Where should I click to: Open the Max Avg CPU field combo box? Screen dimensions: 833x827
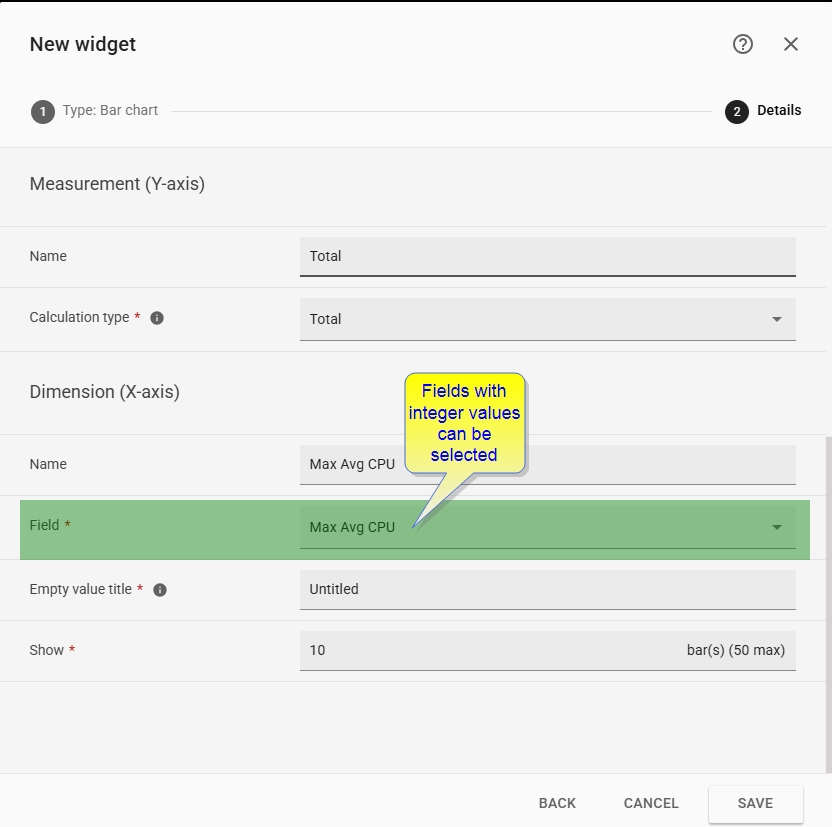[548, 527]
